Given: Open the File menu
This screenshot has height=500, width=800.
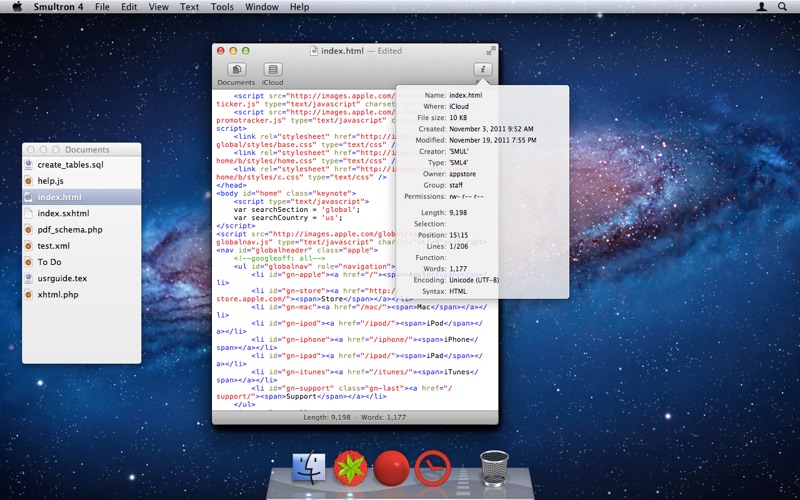Looking at the screenshot, I should click(x=102, y=7).
